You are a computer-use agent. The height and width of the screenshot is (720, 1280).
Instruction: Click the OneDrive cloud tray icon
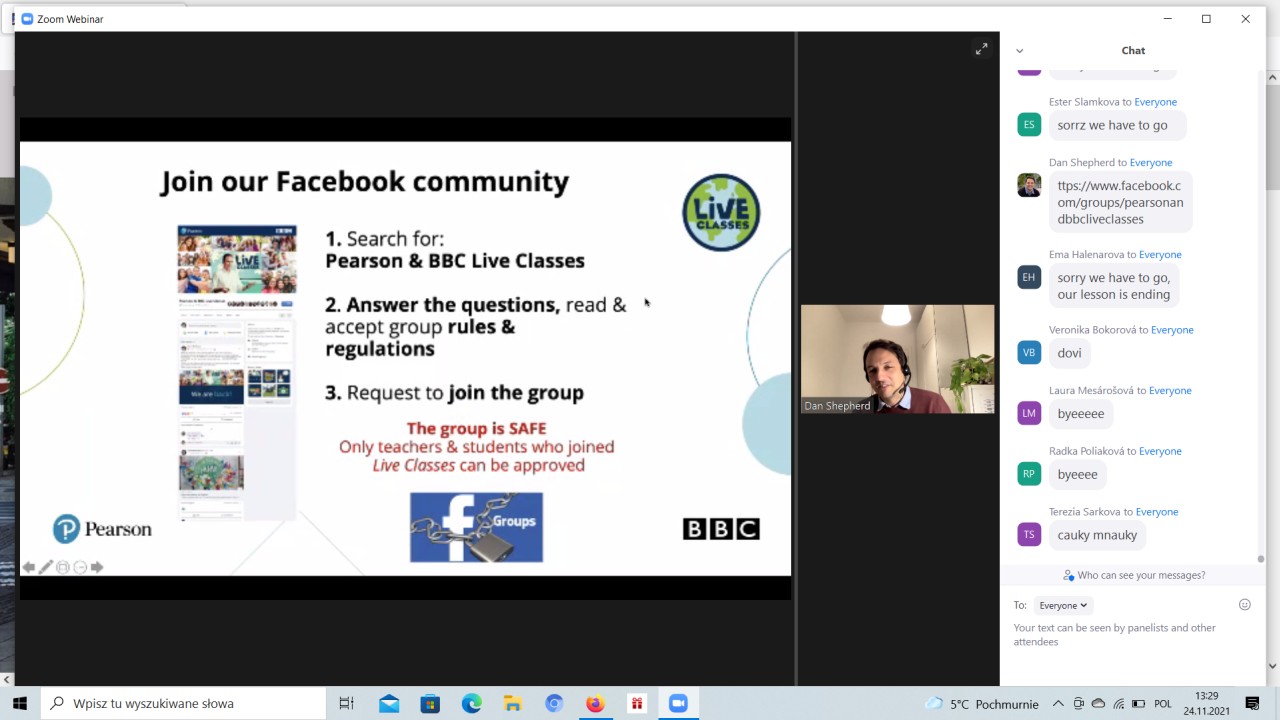(1098, 704)
